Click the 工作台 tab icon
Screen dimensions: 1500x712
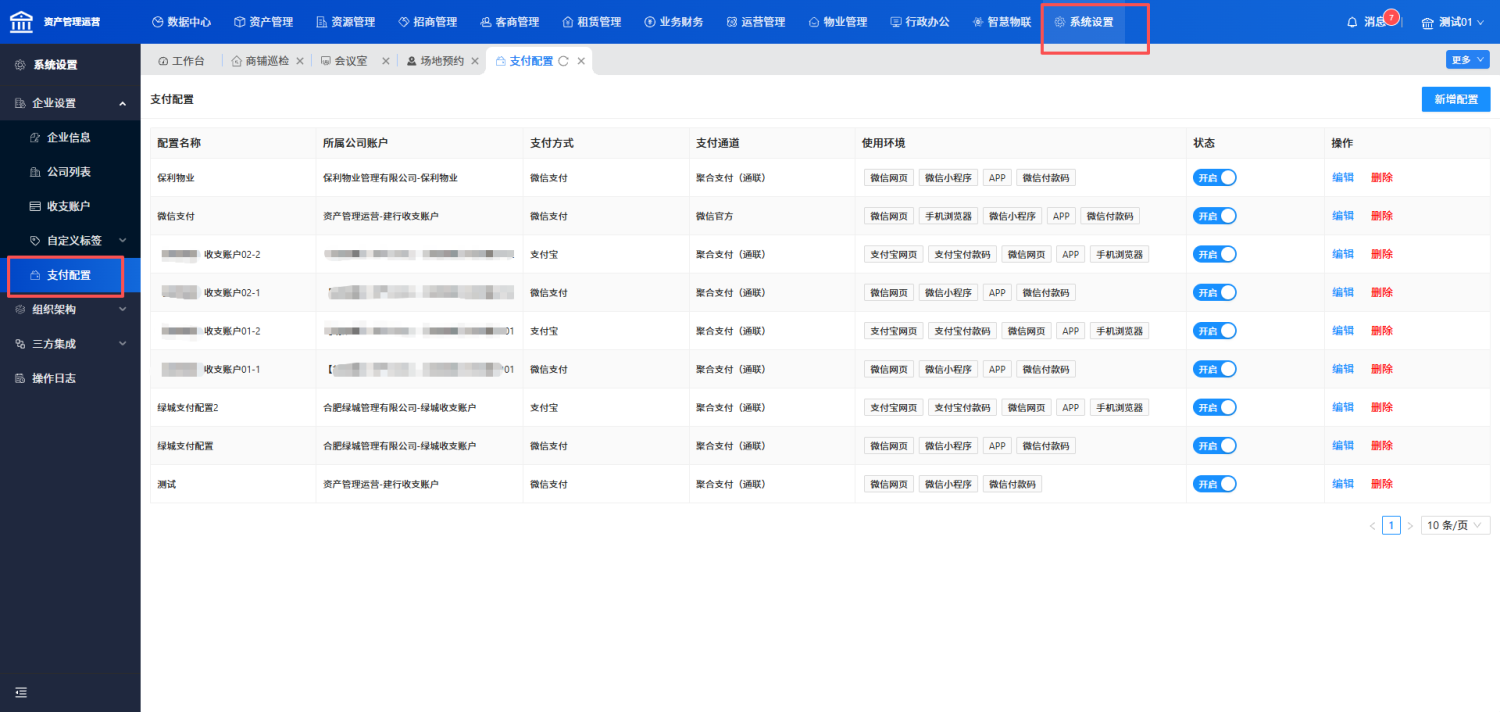click(163, 61)
